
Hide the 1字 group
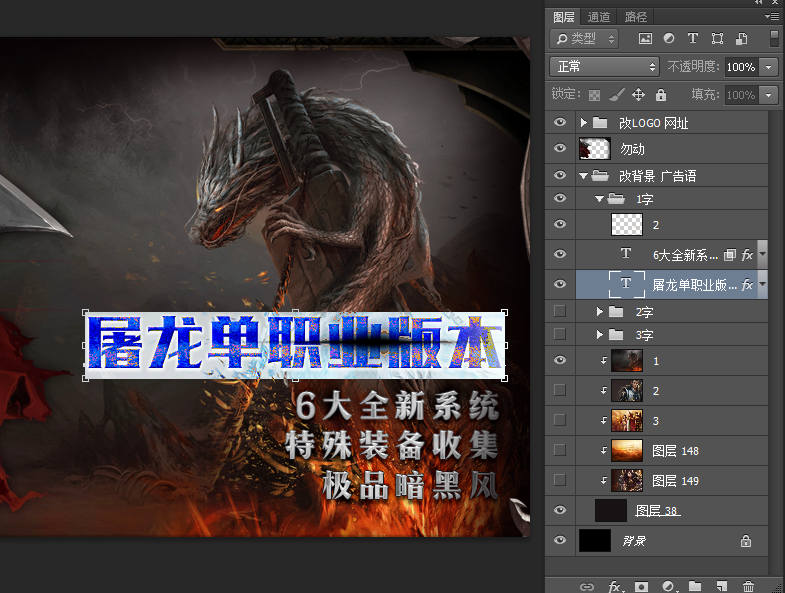pyautogui.click(x=560, y=198)
